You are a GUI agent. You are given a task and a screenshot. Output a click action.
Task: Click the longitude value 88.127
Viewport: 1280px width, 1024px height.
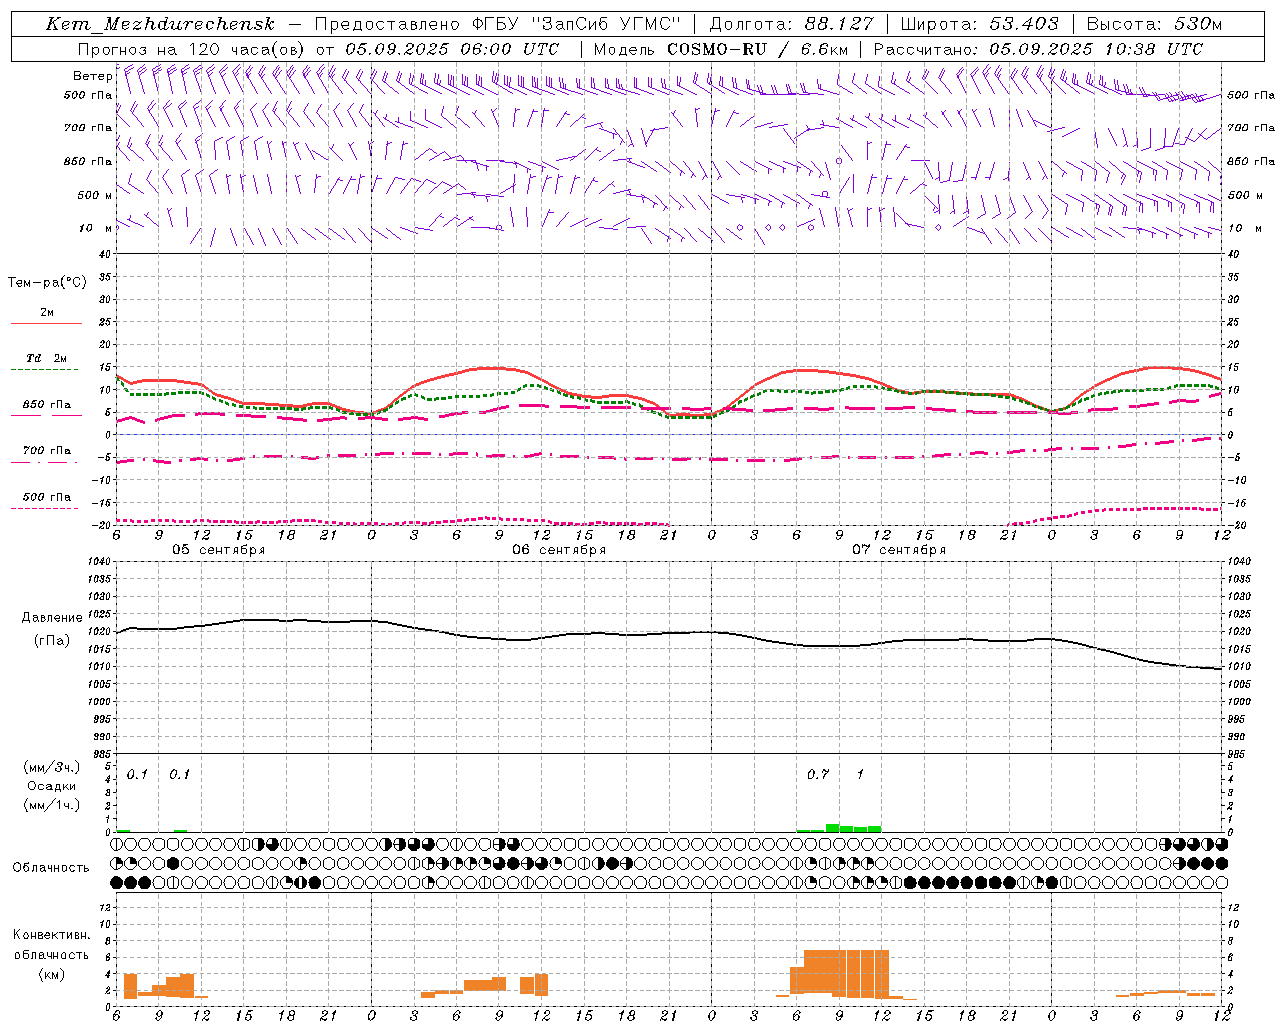coord(838,24)
